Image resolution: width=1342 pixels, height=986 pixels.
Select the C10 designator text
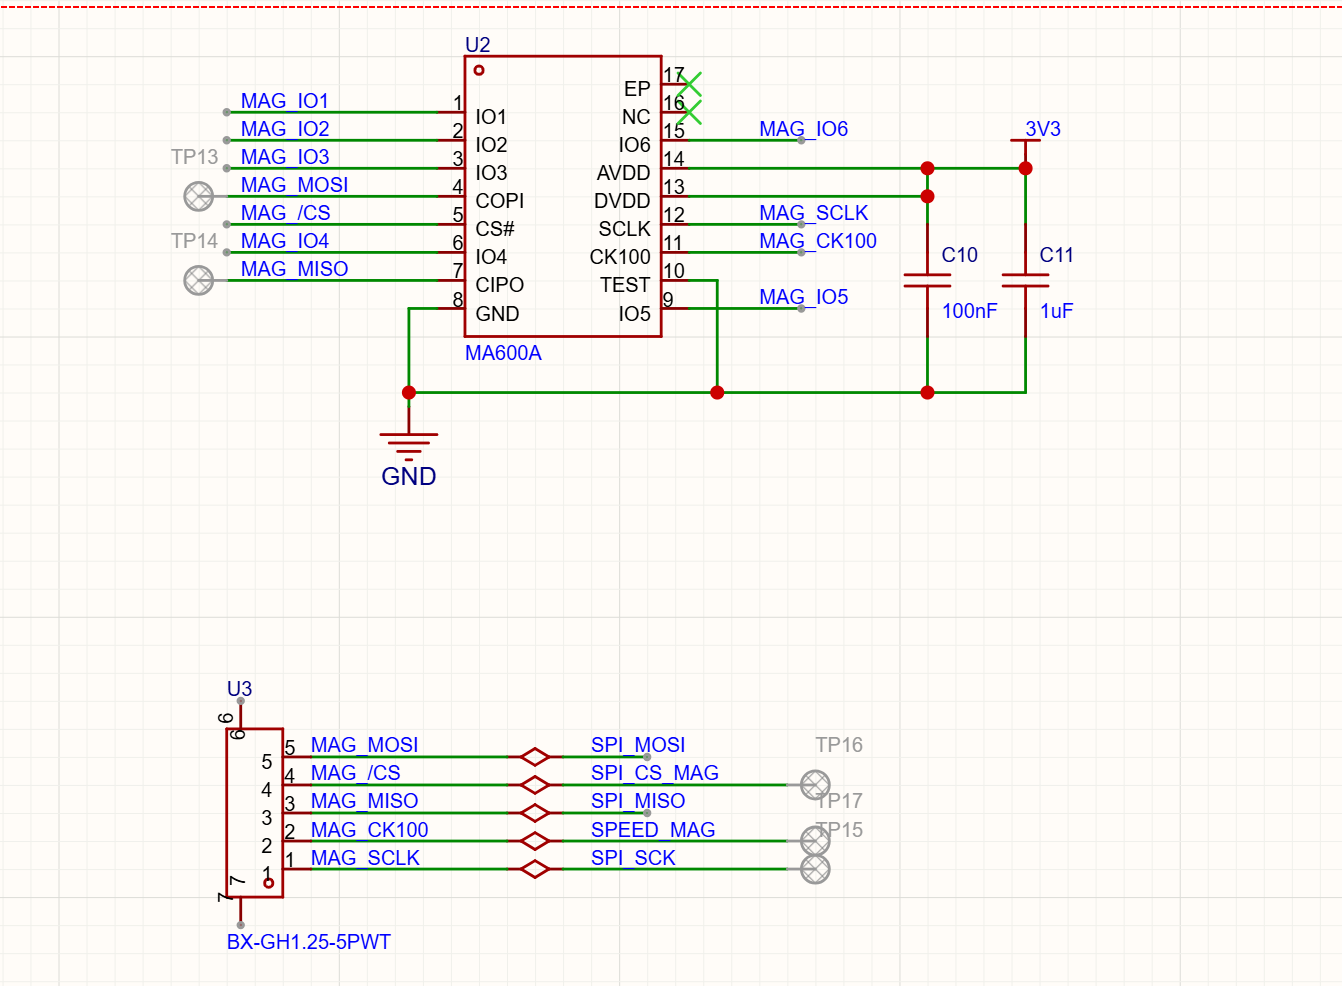point(959,255)
